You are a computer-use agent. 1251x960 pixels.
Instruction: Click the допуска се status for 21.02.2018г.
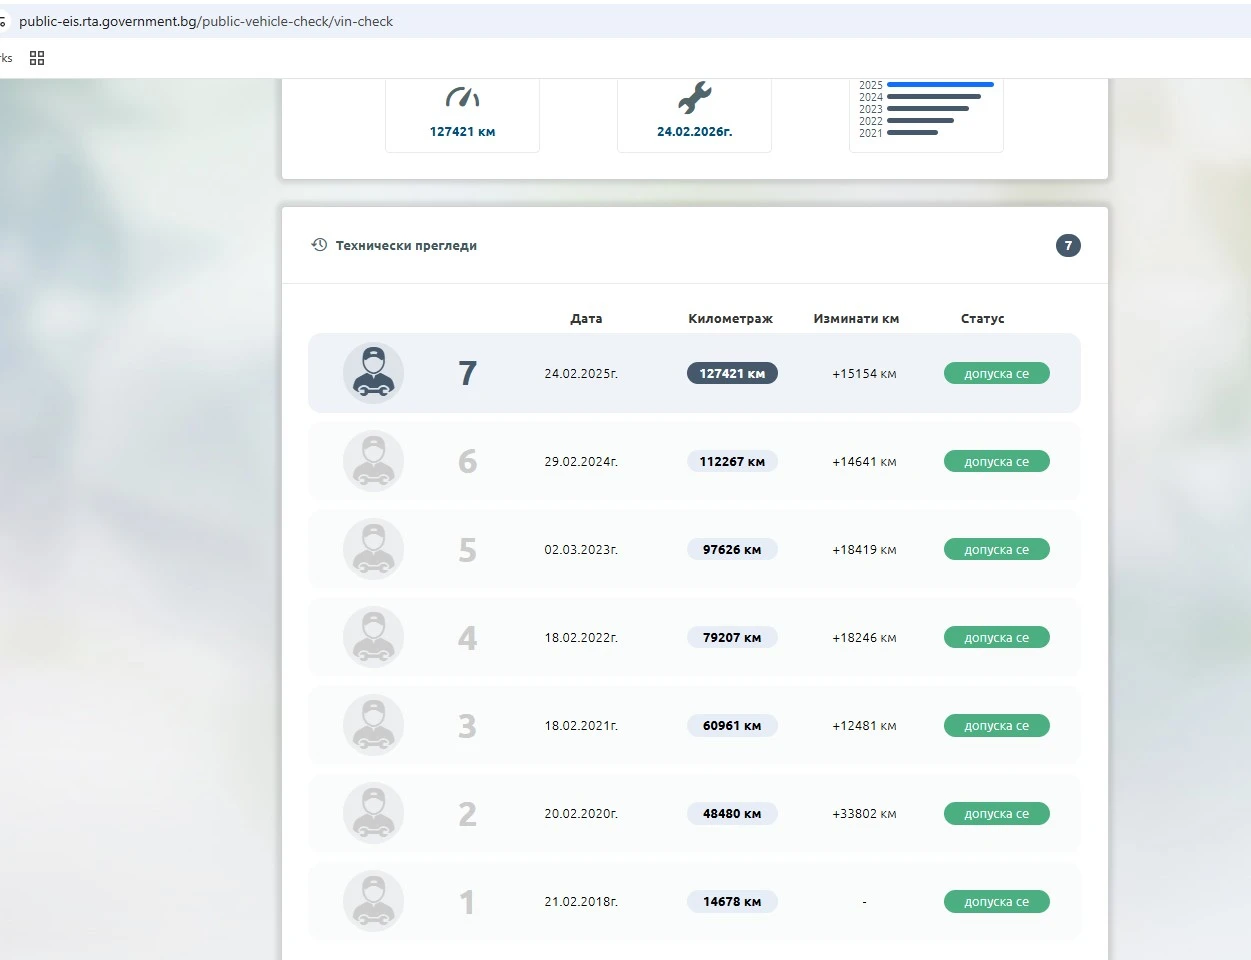[x=996, y=901]
